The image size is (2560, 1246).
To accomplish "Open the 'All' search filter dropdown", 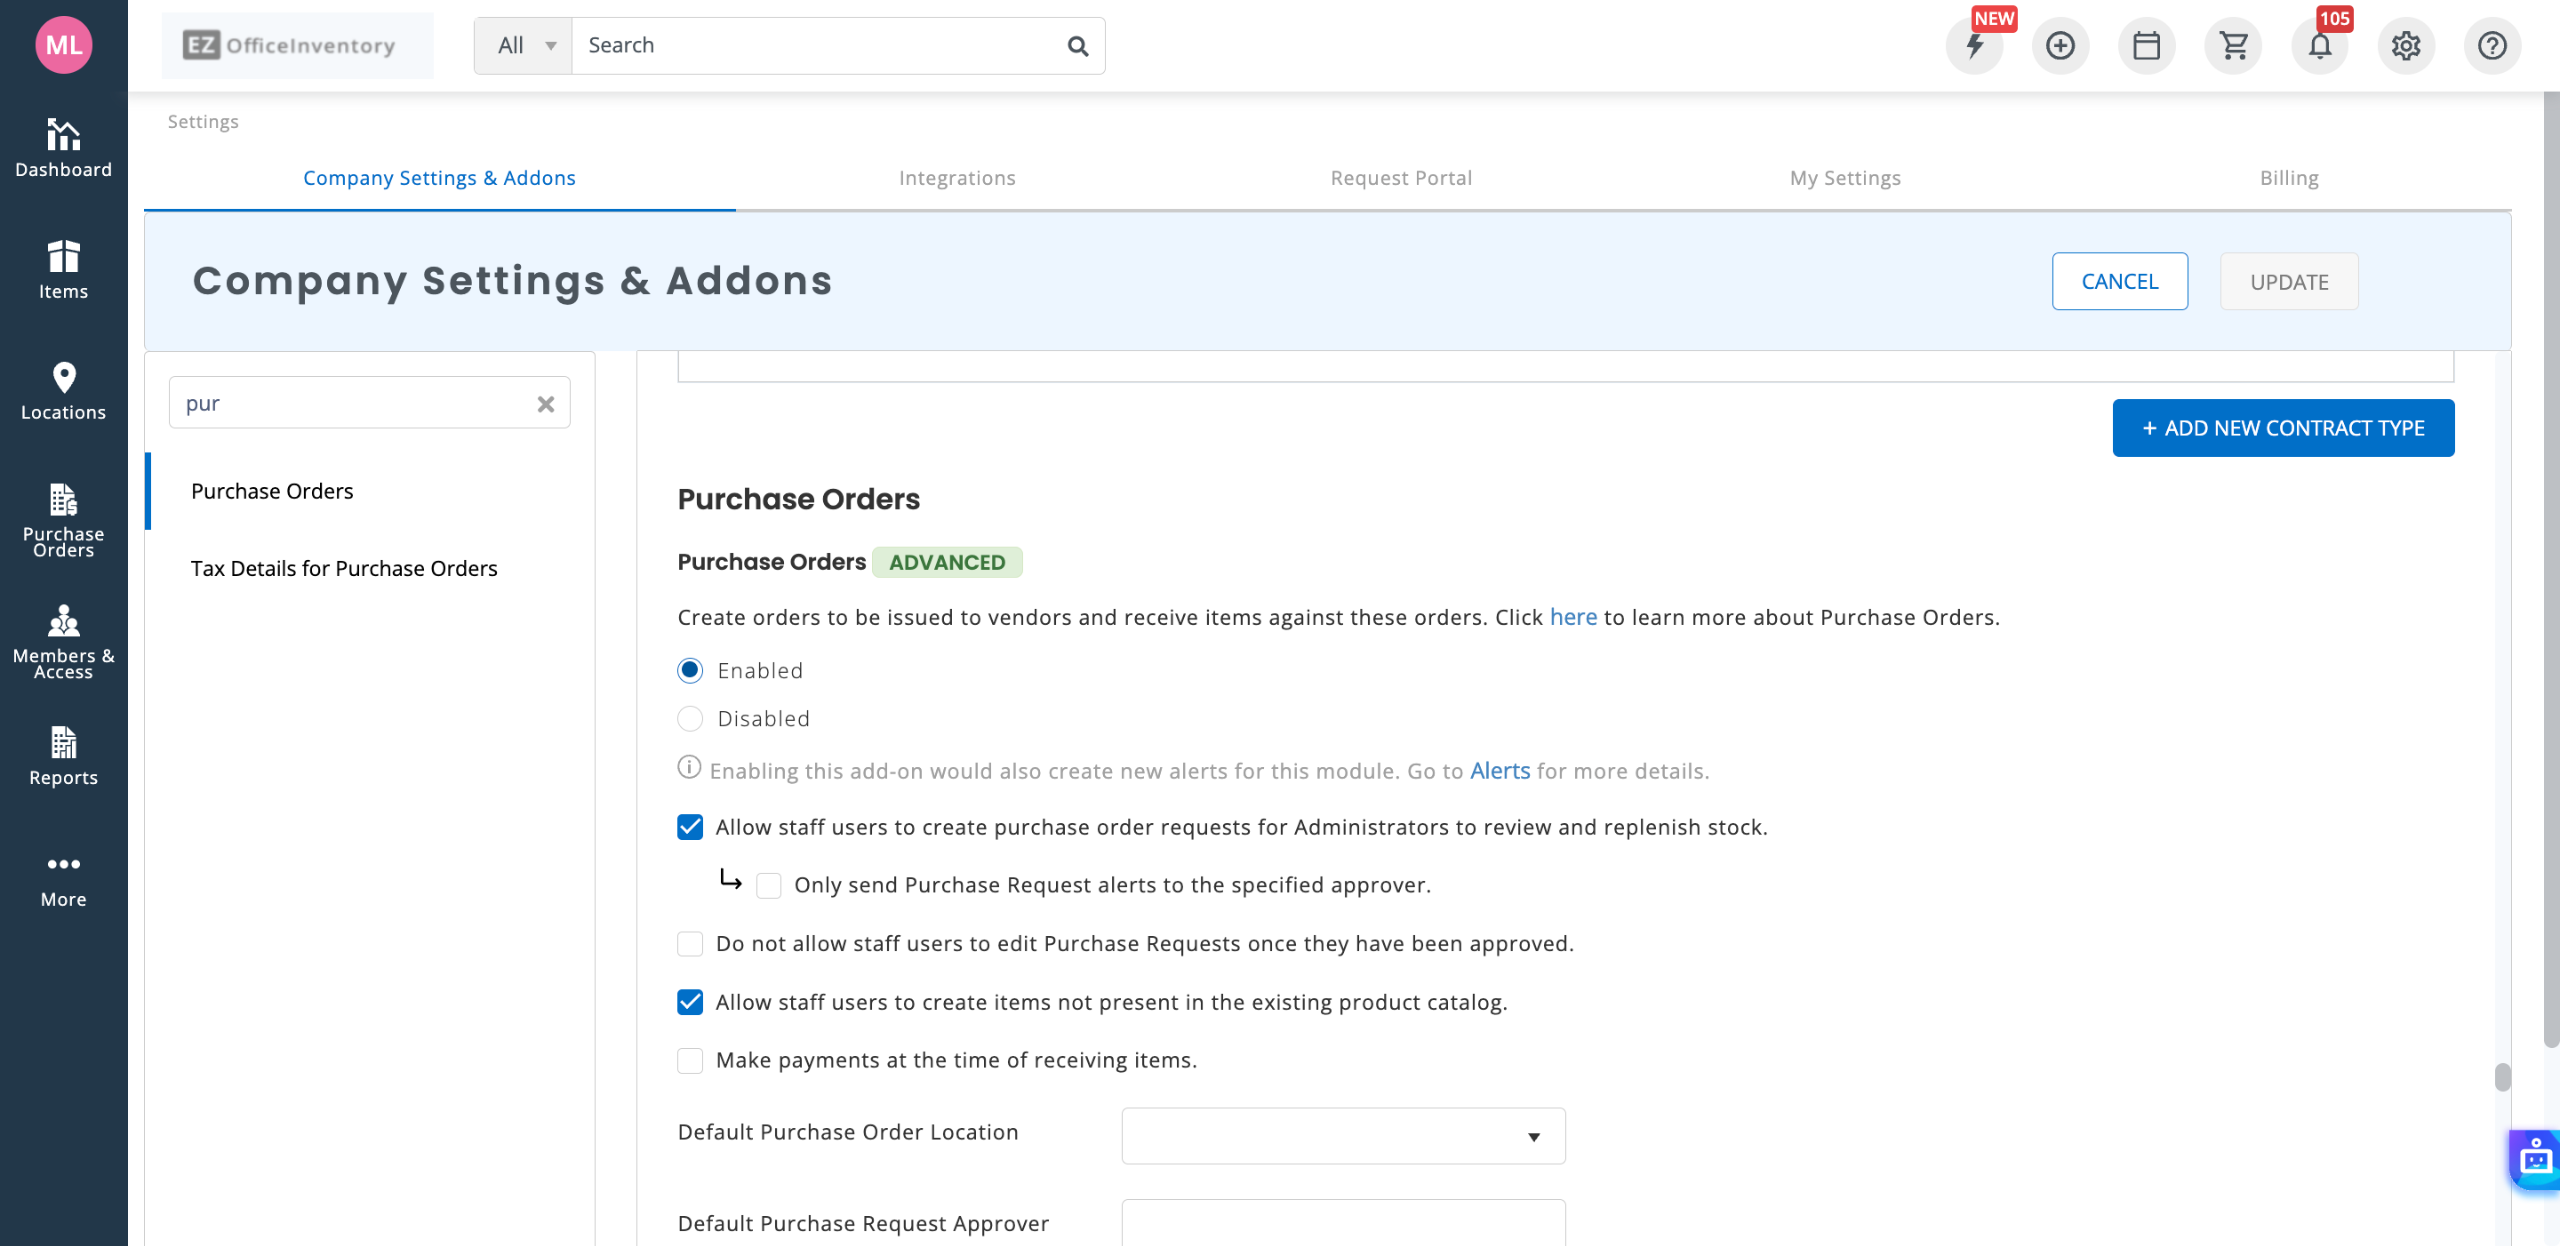I will click(524, 46).
